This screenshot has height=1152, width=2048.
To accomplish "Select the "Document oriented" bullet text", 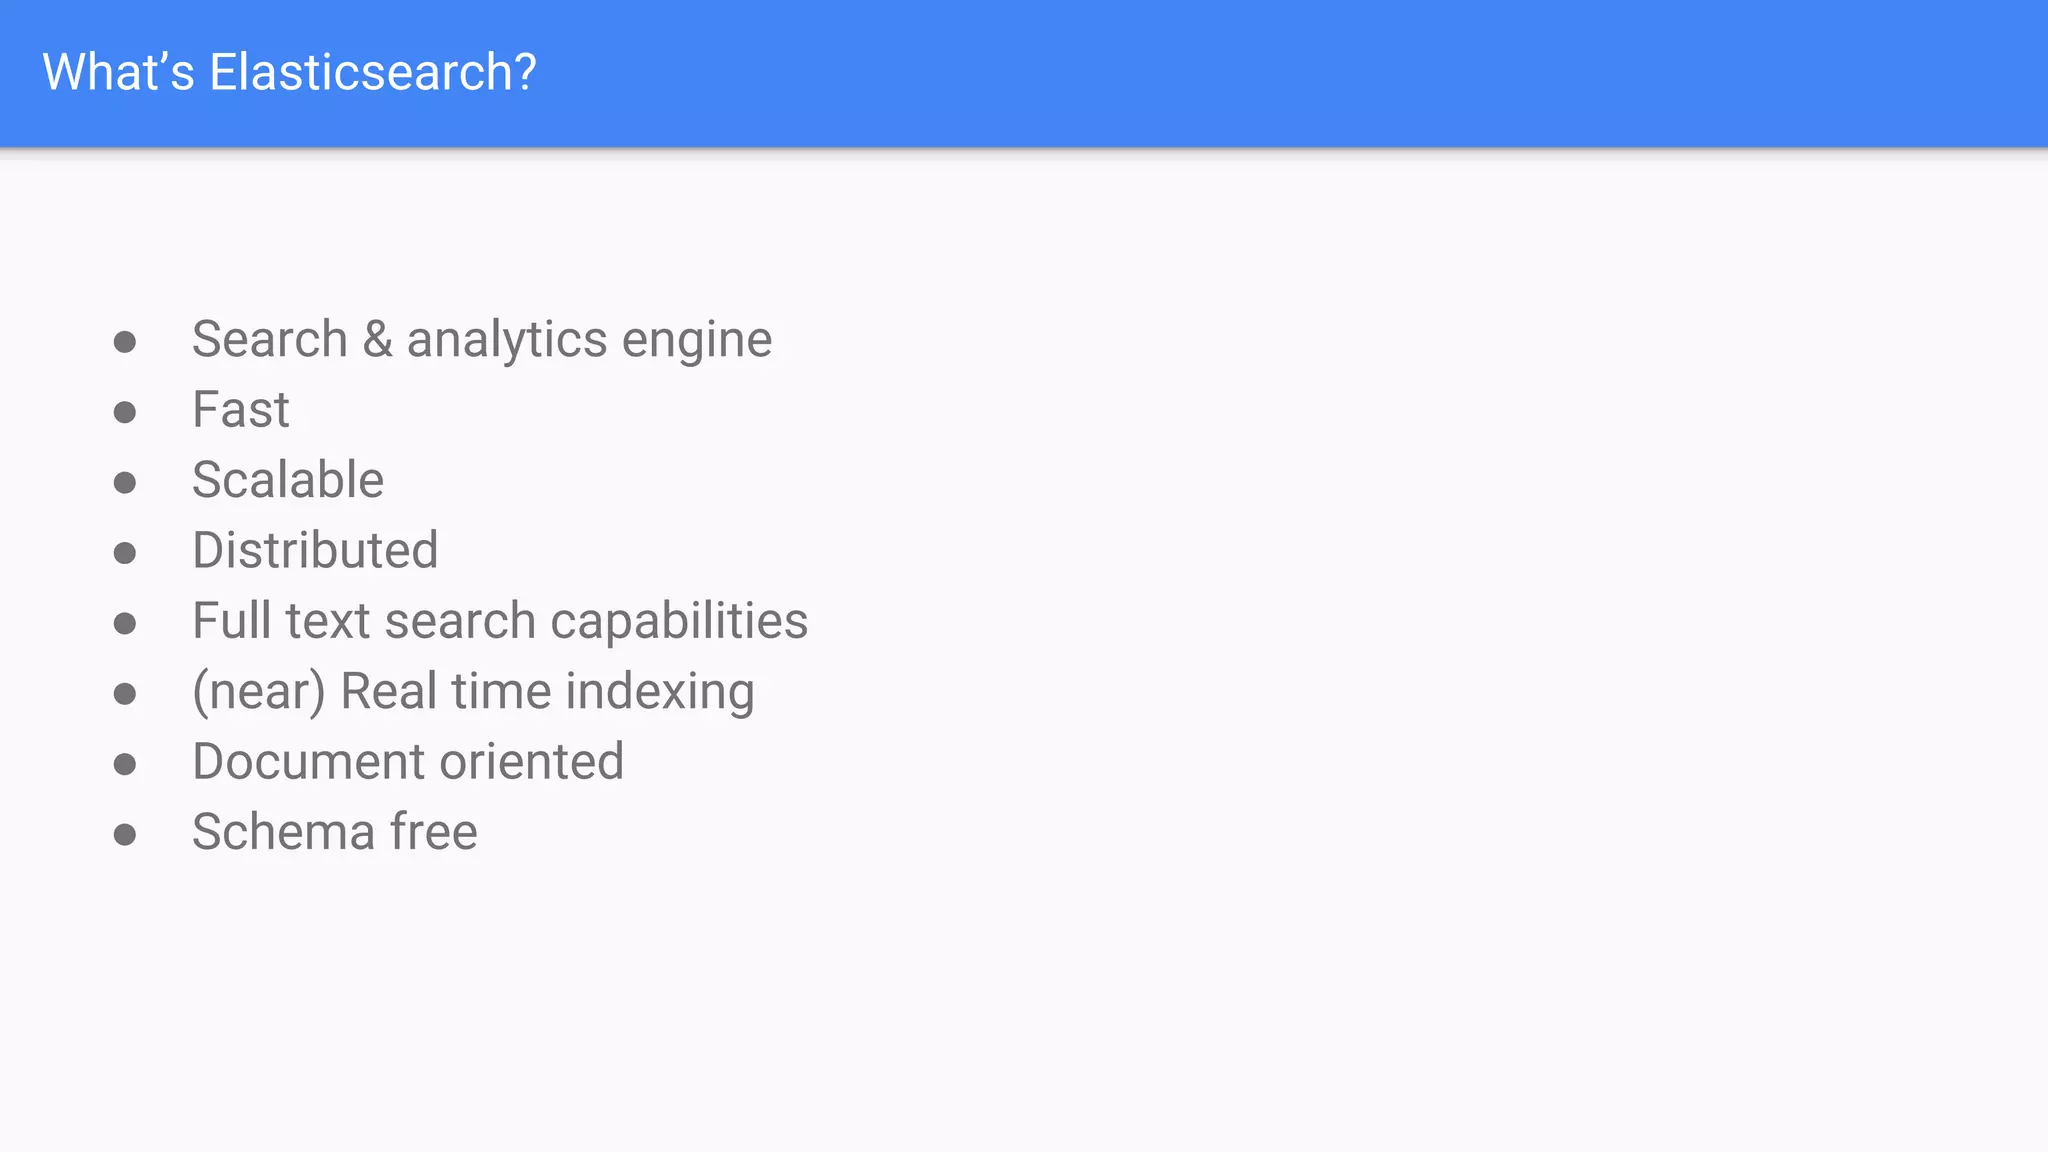I will tap(408, 762).
